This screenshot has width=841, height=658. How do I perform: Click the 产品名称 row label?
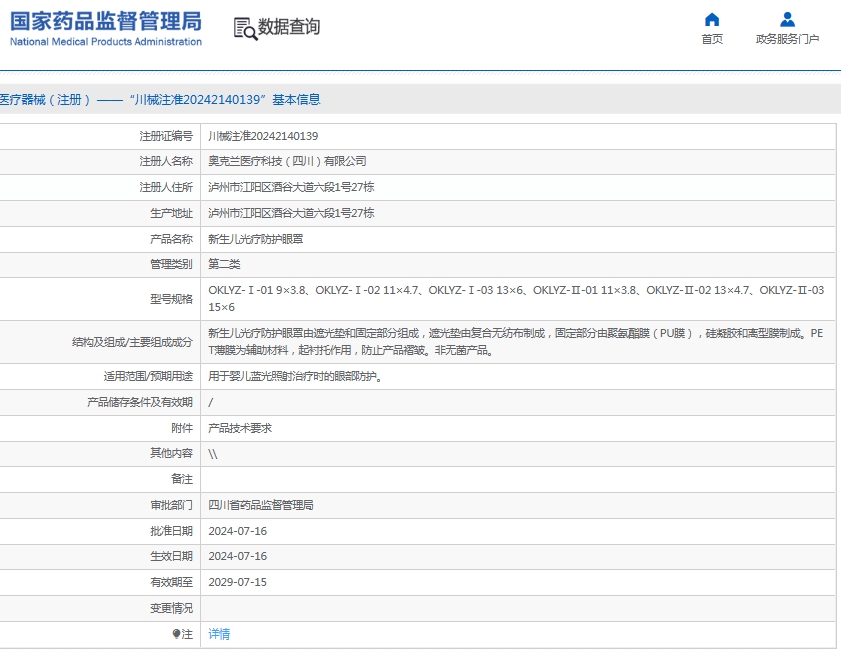(171, 239)
